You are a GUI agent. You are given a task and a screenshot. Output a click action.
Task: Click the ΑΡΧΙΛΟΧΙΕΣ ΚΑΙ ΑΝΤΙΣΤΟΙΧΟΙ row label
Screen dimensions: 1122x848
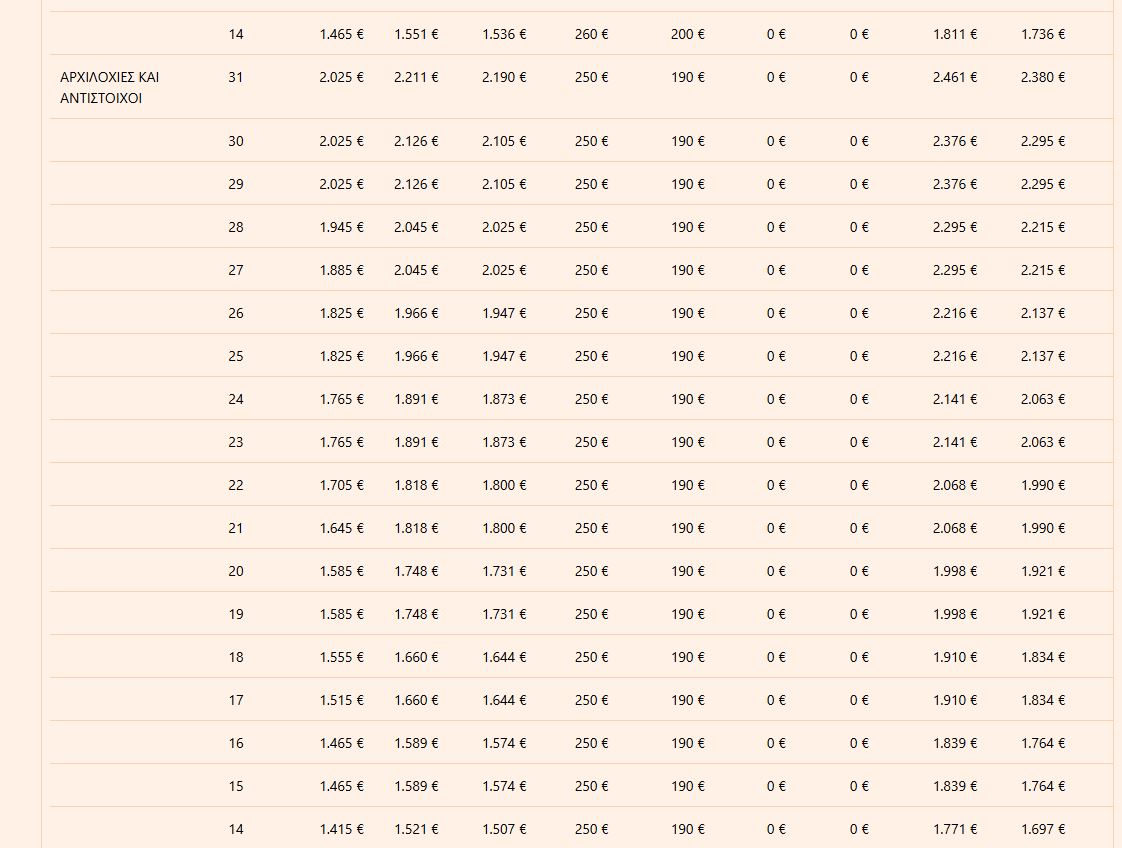[x=110, y=88]
